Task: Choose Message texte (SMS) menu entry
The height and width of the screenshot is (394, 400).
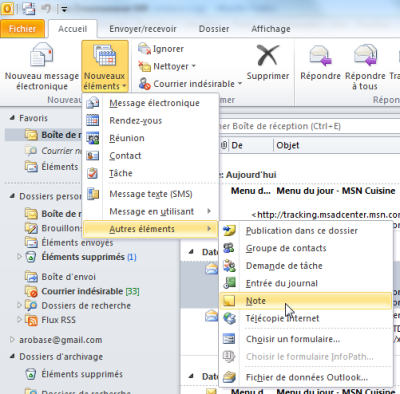Action: click(x=151, y=194)
